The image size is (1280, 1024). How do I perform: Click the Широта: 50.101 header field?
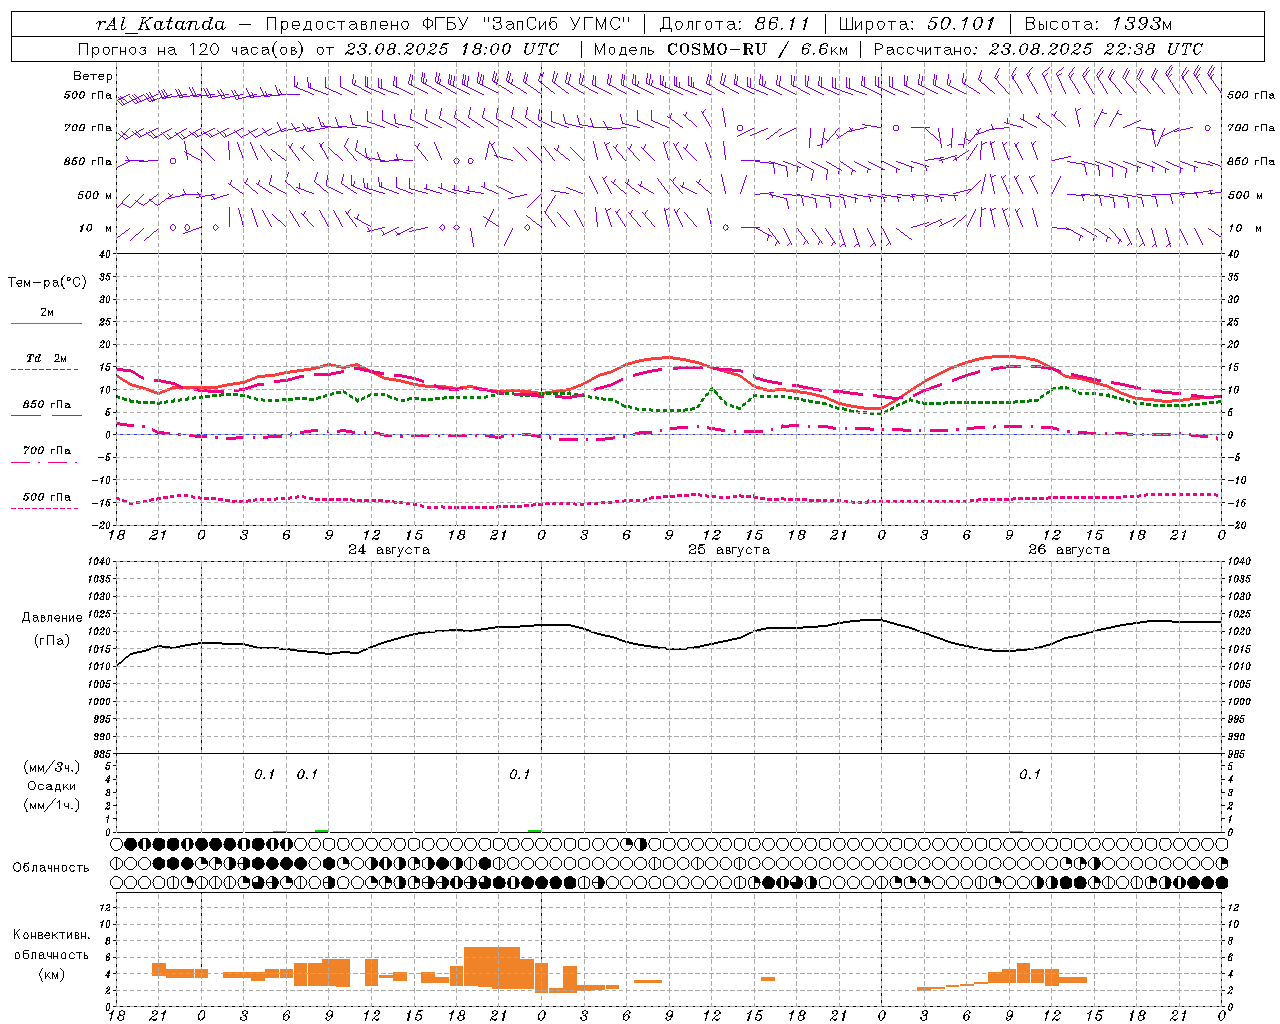(916, 23)
